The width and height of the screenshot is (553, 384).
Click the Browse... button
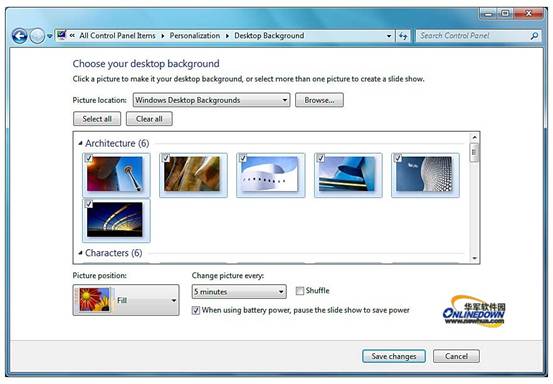pos(319,100)
